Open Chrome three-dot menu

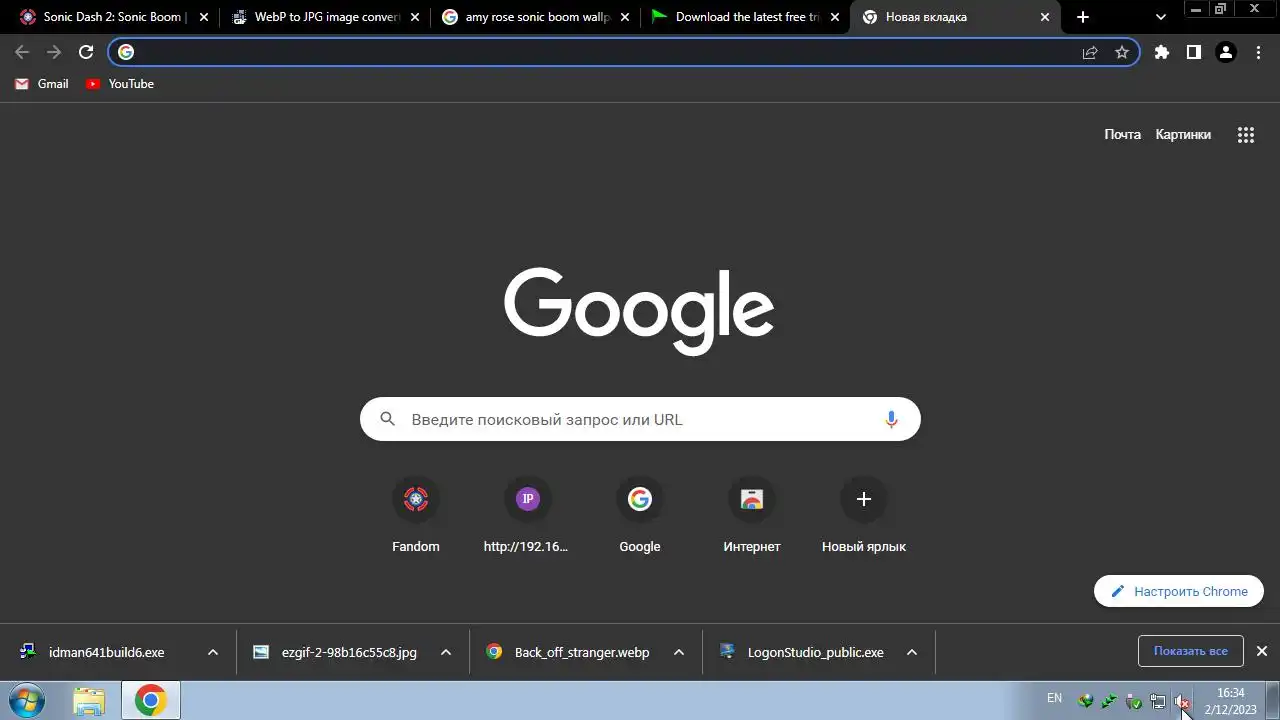pyautogui.click(x=1258, y=52)
